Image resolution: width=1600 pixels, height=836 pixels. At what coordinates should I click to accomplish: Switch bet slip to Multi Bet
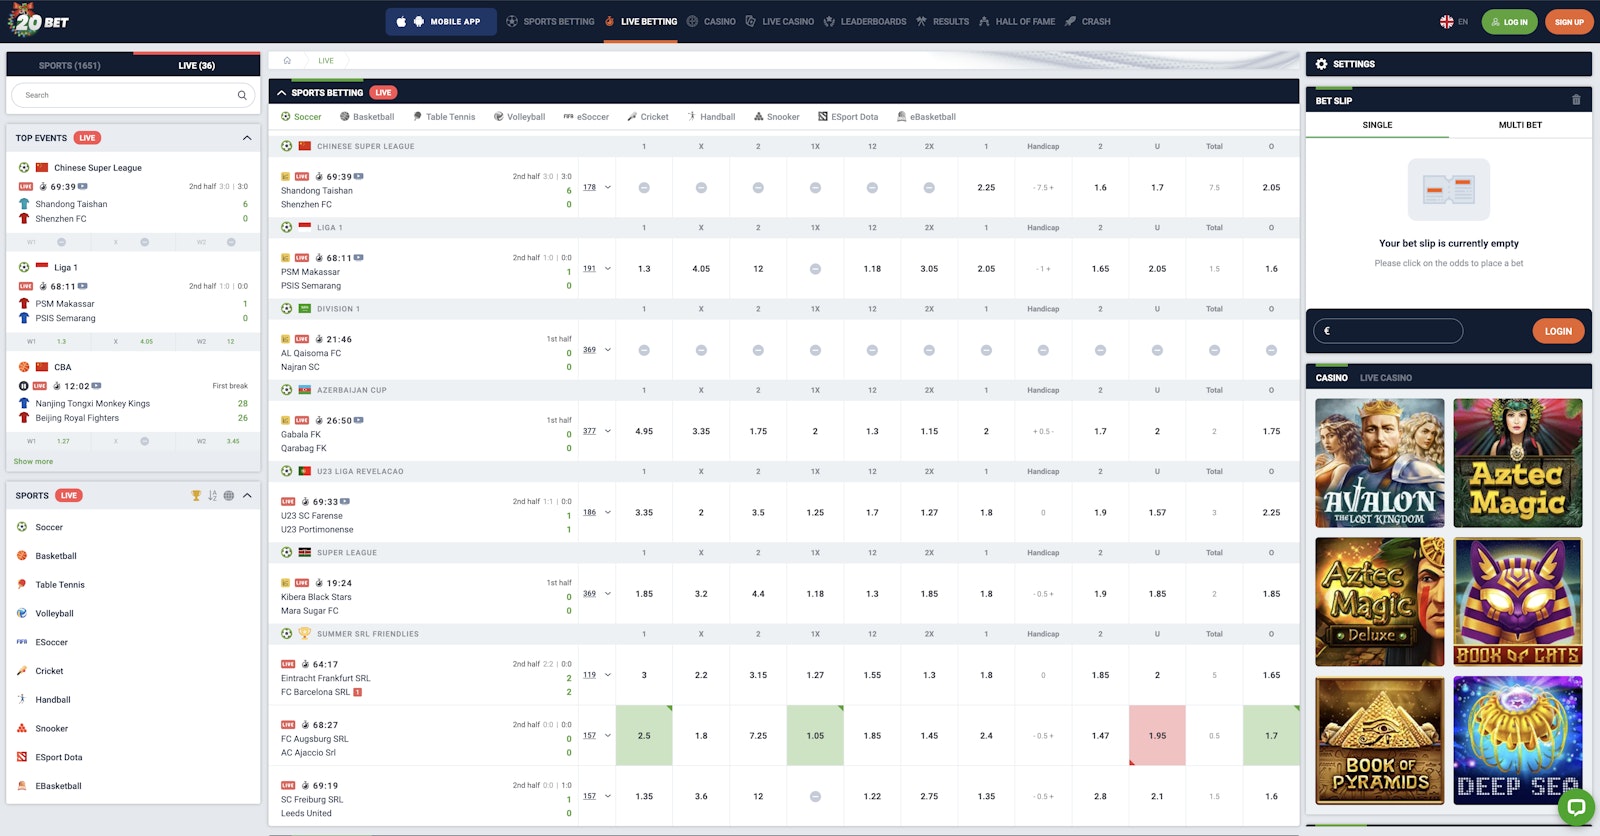[1519, 125]
